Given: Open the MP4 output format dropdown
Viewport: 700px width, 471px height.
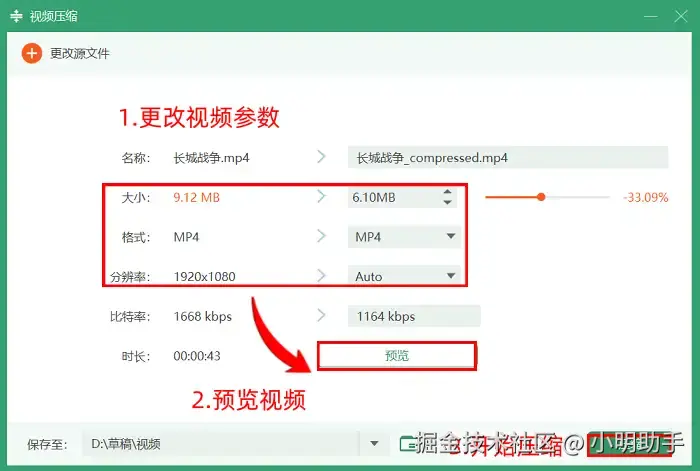Looking at the screenshot, I should coord(404,237).
